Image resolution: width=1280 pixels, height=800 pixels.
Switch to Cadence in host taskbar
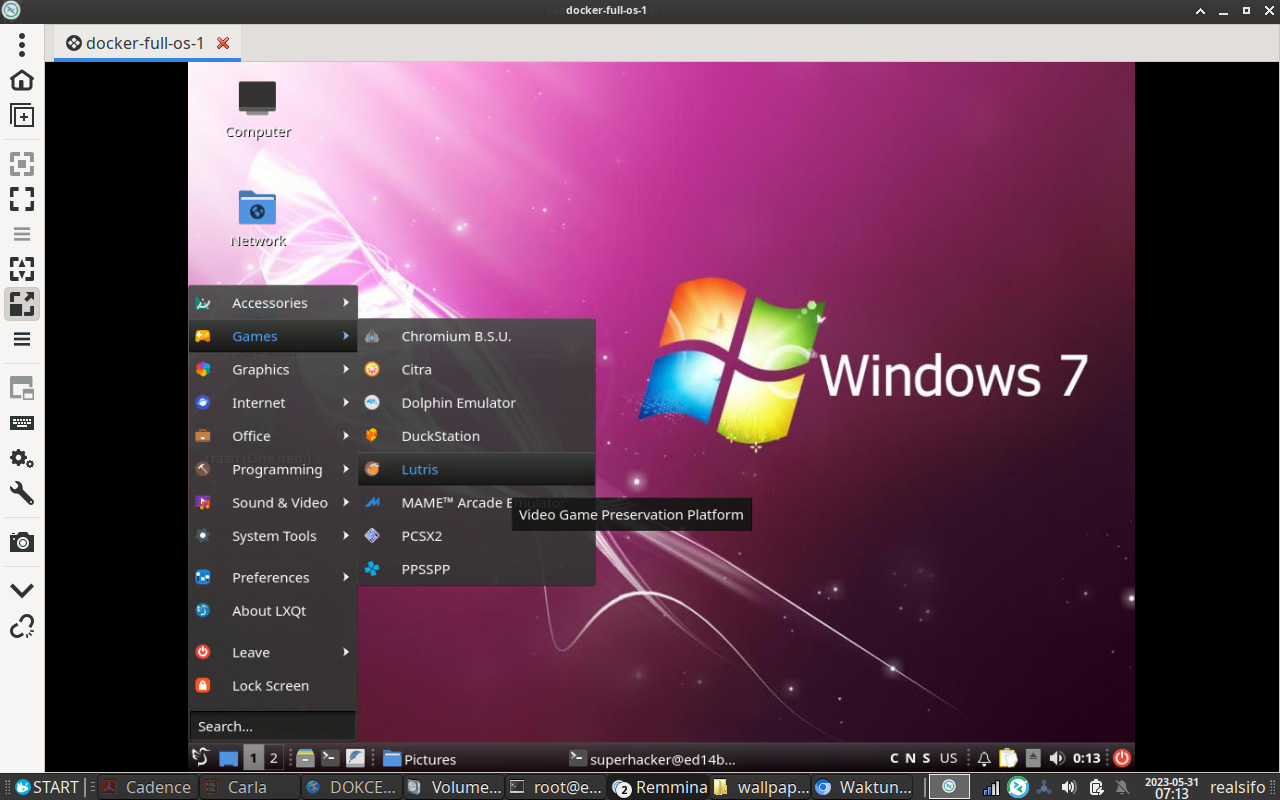[148, 787]
